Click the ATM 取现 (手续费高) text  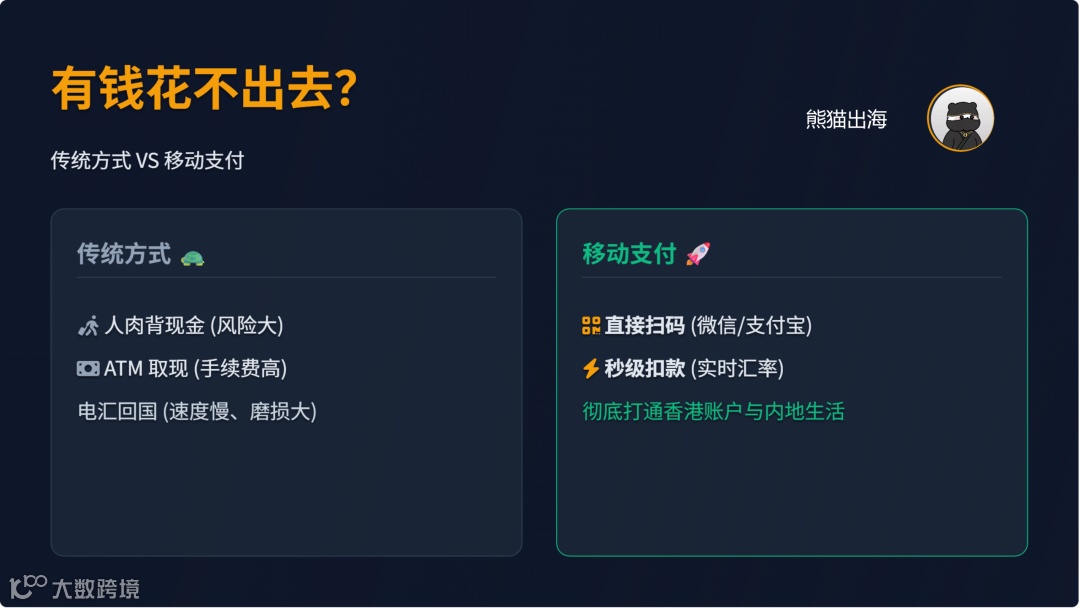pos(195,369)
